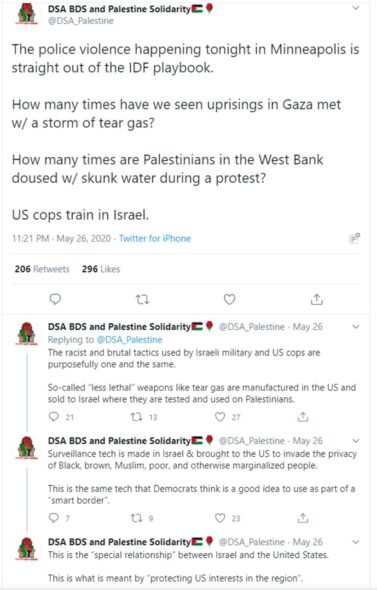377x590 pixels.
Task: Share the "less lethal" weapons reply
Action: point(303,417)
